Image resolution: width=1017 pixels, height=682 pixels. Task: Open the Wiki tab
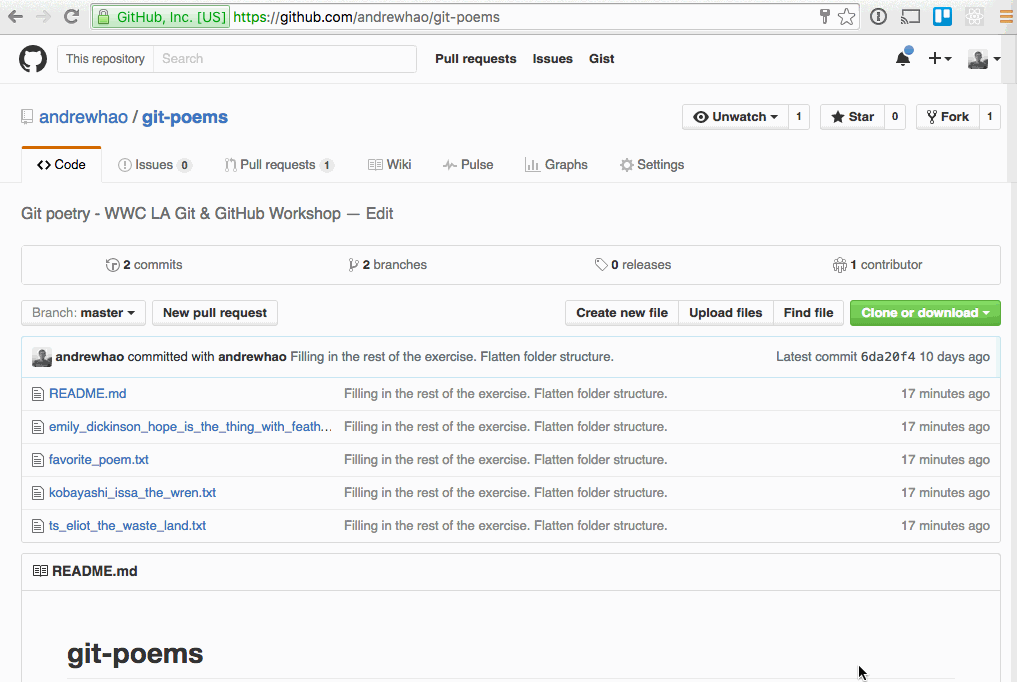(389, 165)
